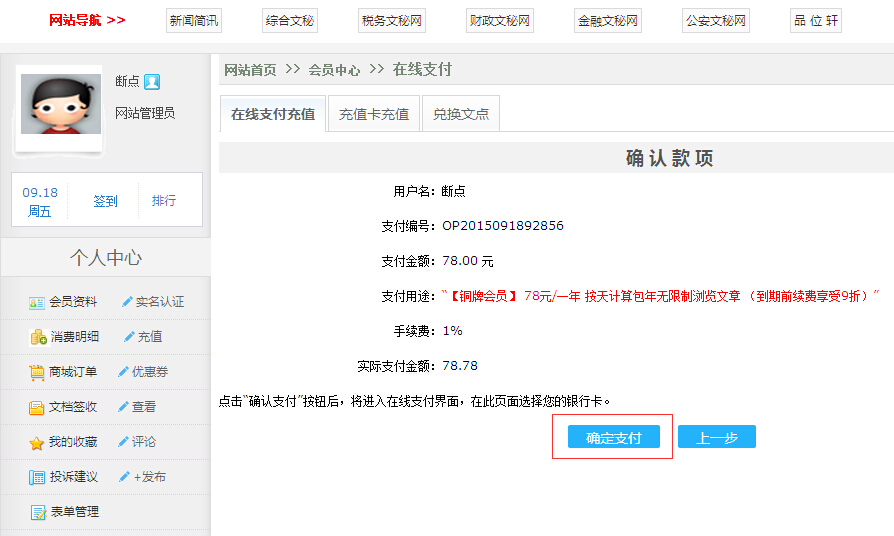Click the 商城订单 shopping cart icon
The image size is (894, 536).
37,372
